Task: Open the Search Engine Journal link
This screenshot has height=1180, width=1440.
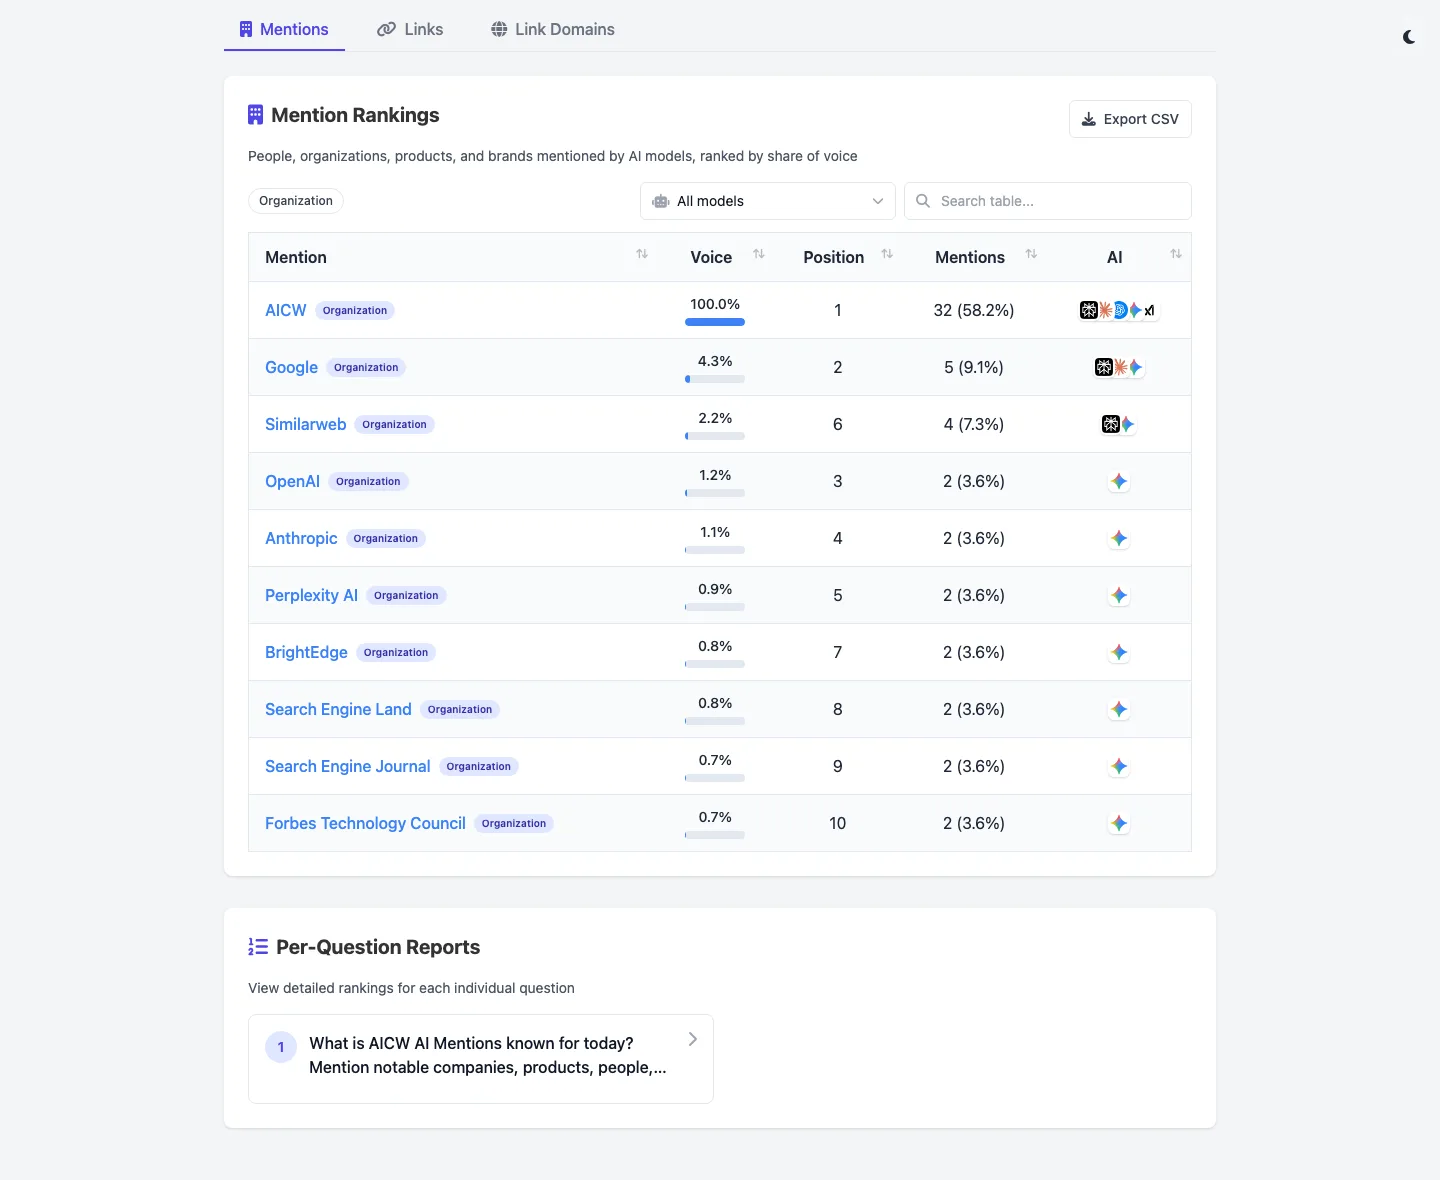Action: click(x=347, y=766)
